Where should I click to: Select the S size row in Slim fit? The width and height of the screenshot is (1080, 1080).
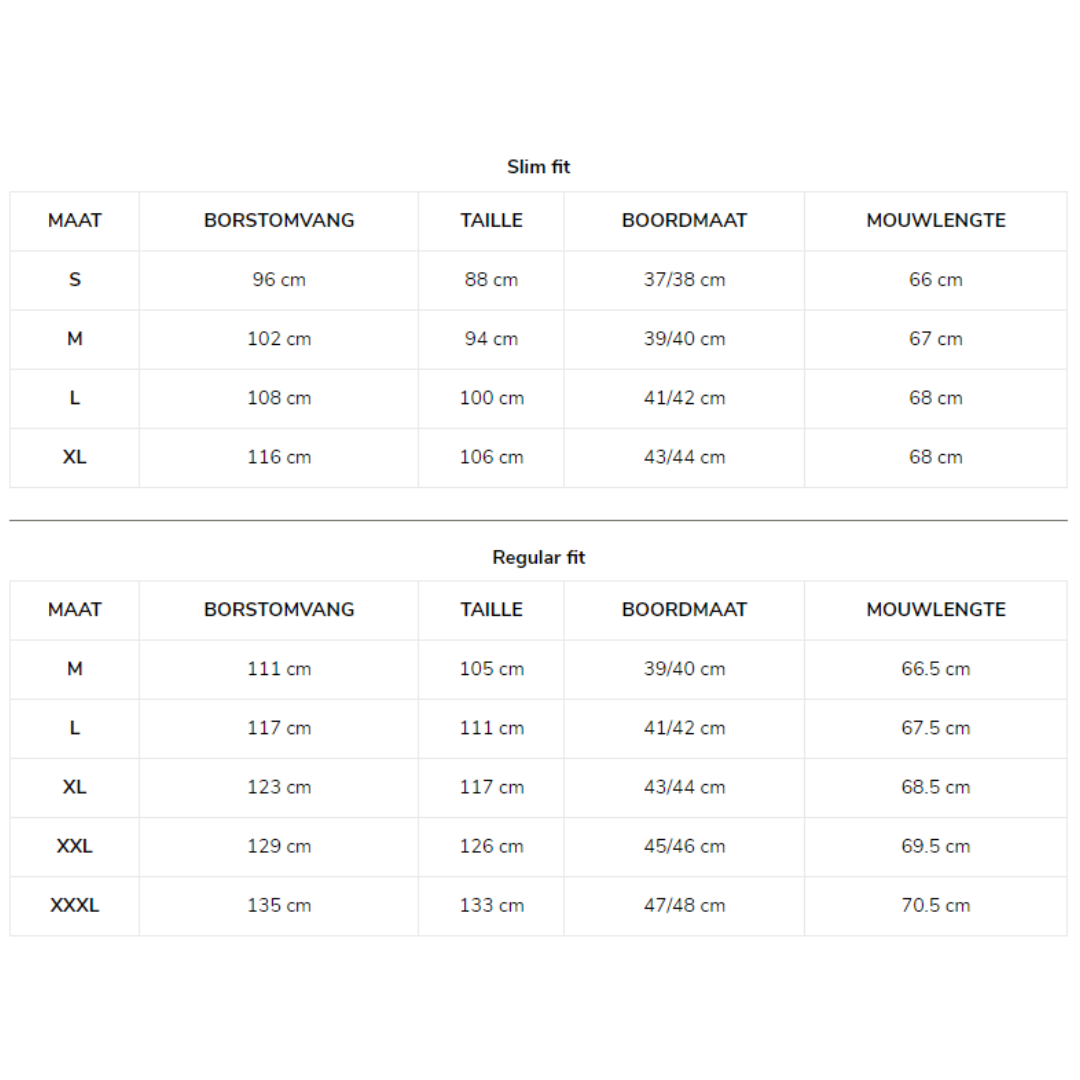pos(538,280)
